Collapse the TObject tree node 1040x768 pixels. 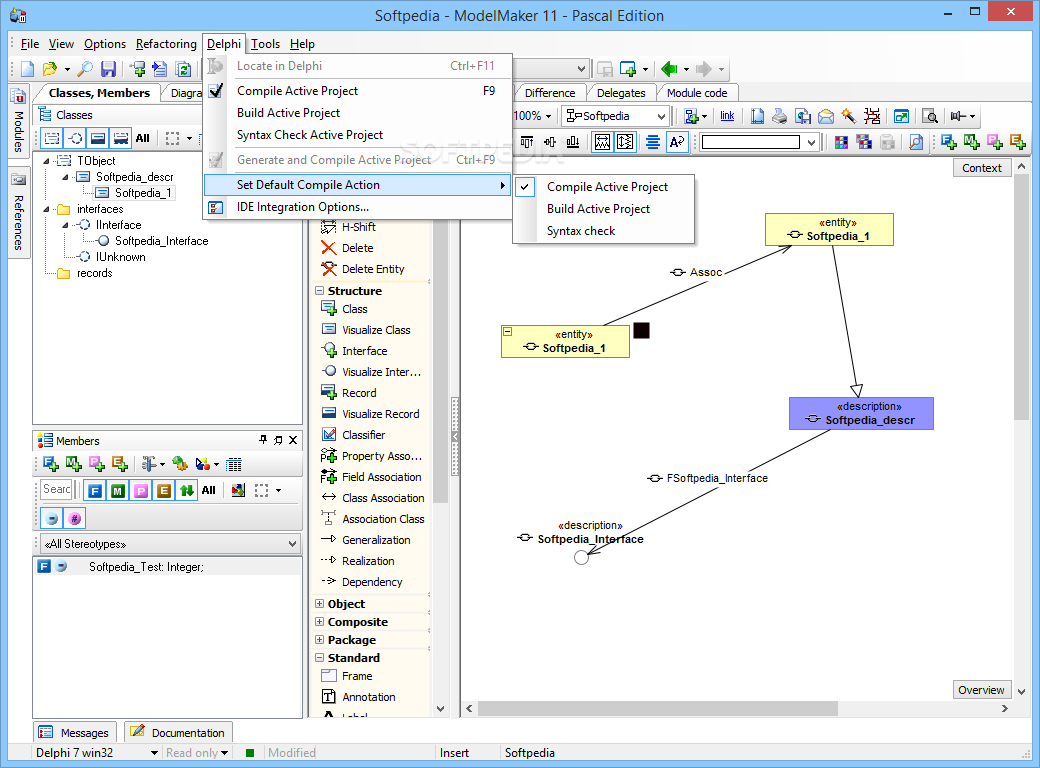tap(46, 160)
